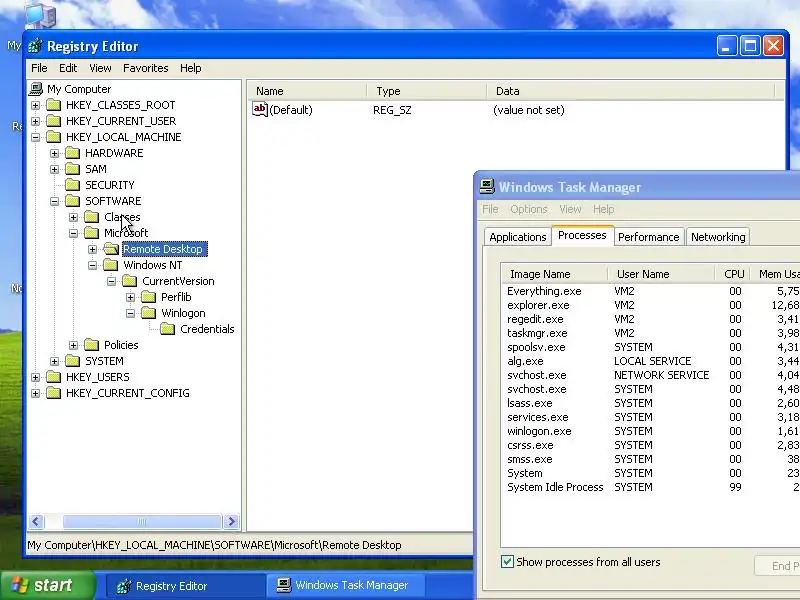Screen dimensions: 800x600
Task: Switch to the Applications tab
Action: pos(517,237)
